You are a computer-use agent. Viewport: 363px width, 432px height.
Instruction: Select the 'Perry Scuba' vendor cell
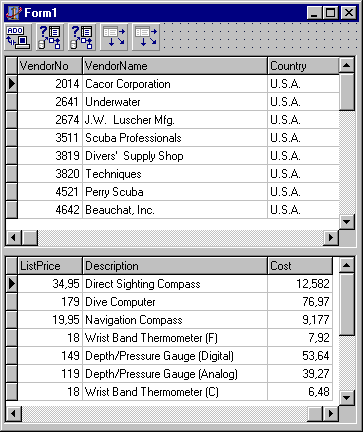pyautogui.click(x=175, y=192)
